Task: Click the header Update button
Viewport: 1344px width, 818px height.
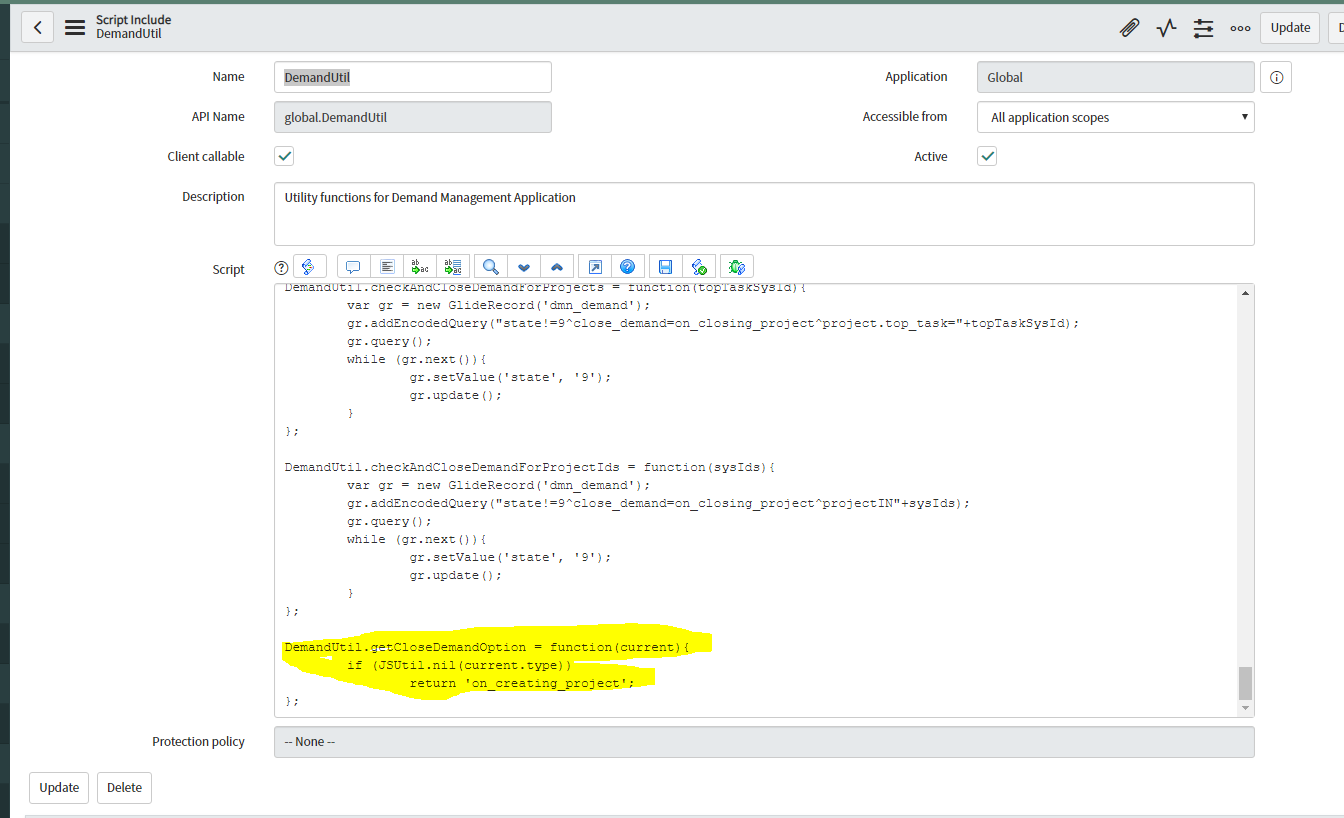Action: [x=1290, y=28]
